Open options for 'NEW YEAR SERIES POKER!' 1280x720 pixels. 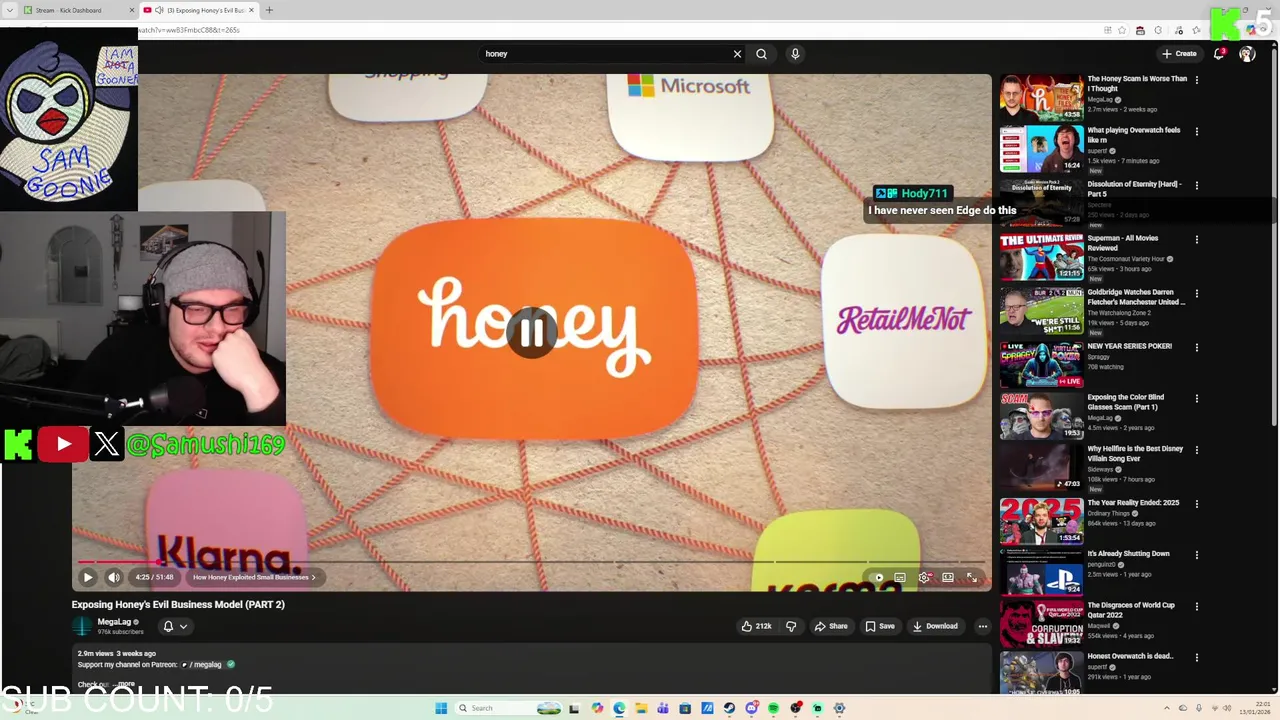point(1196,347)
